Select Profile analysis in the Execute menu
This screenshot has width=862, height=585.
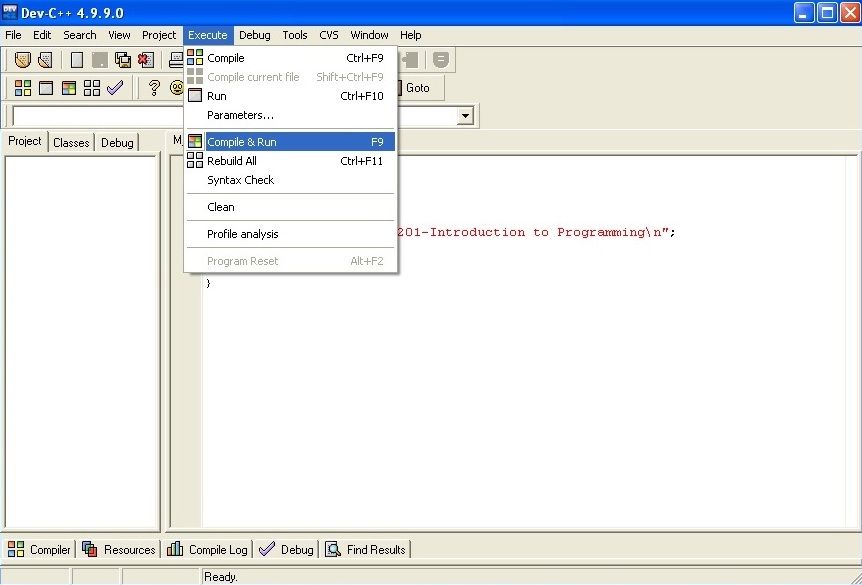coord(290,234)
